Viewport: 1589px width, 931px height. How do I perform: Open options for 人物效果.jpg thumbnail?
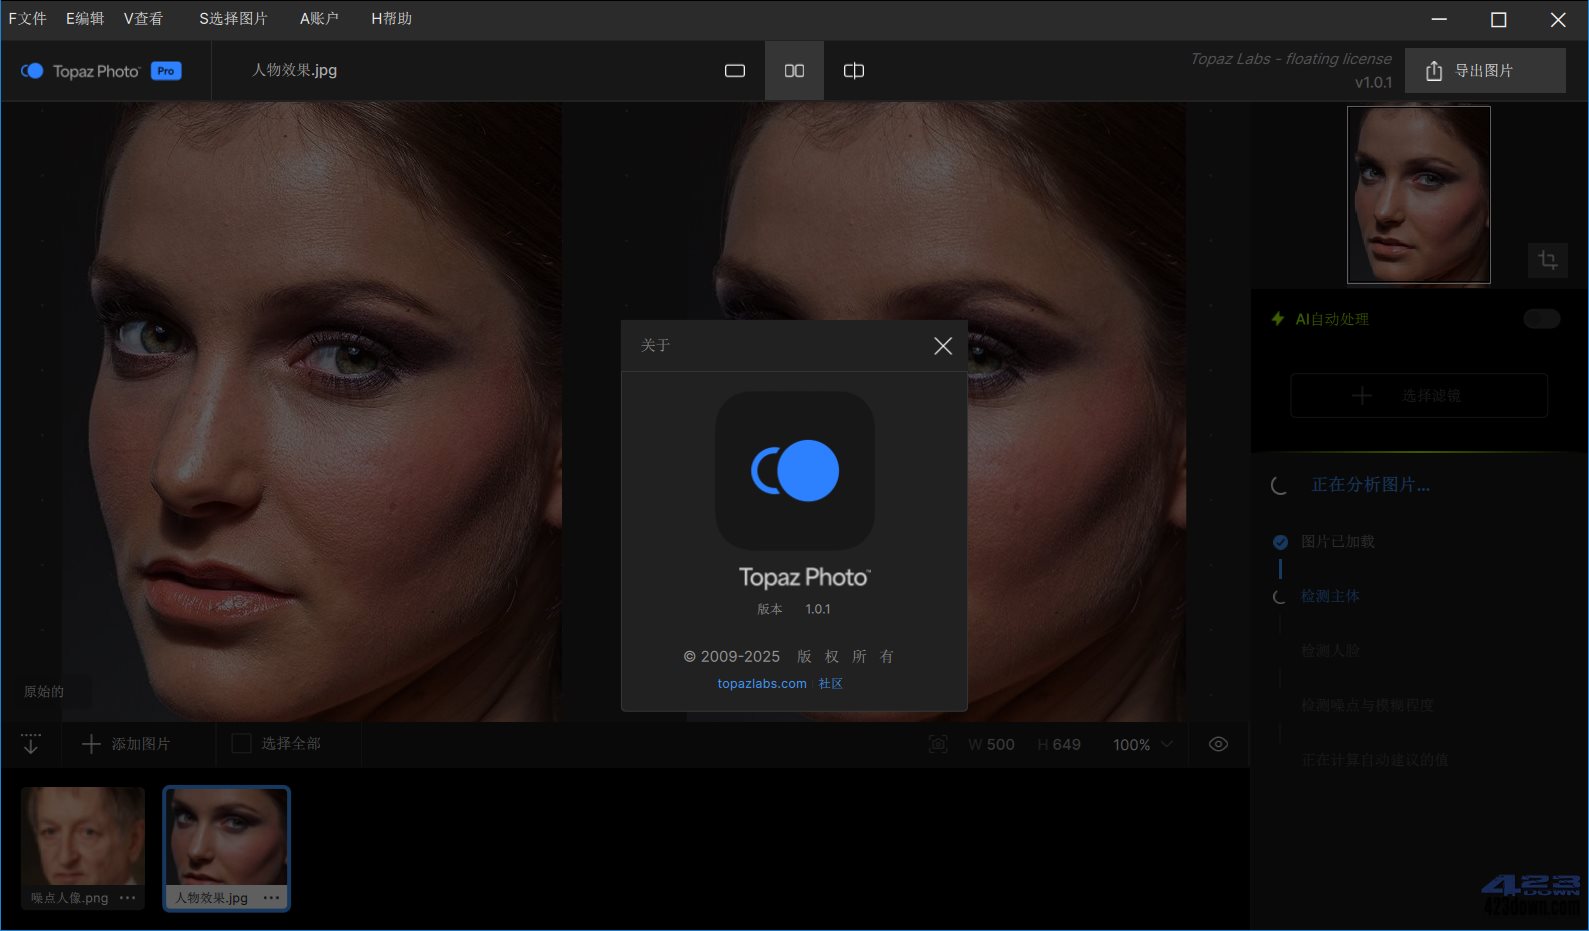[271, 898]
